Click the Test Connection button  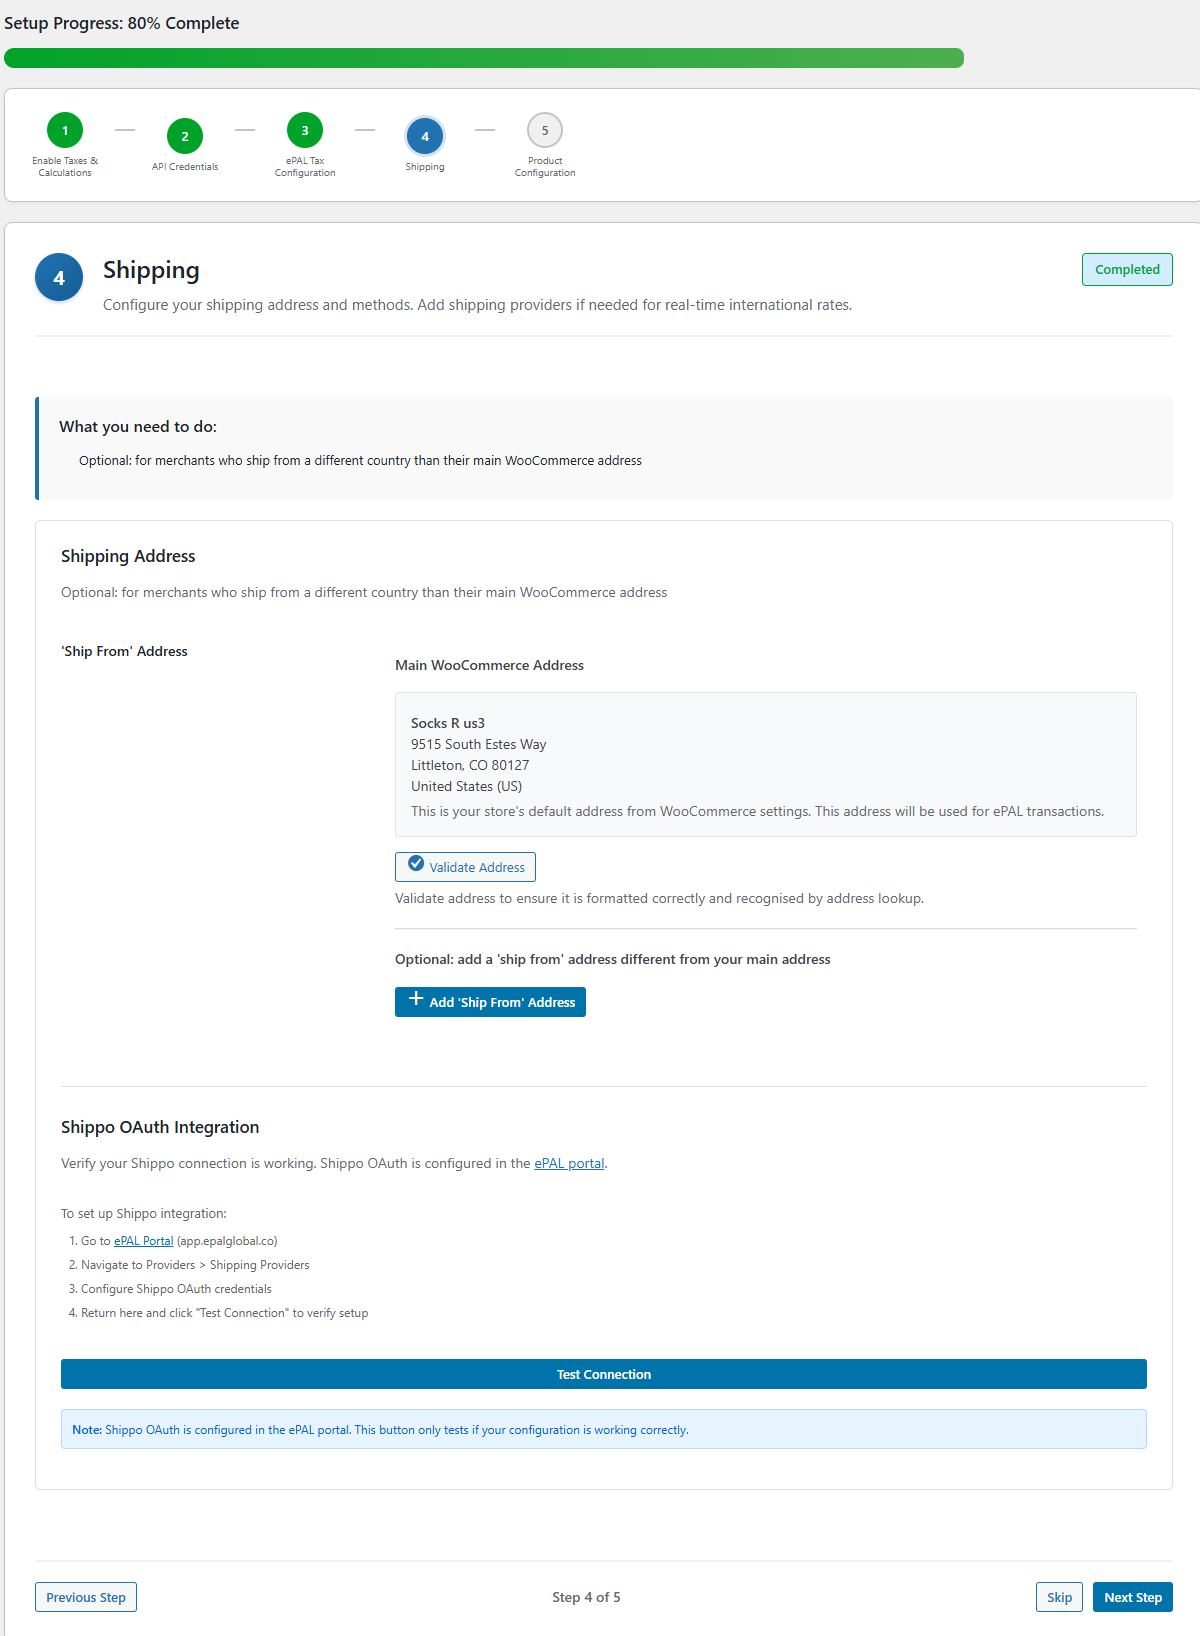(x=604, y=1374)
